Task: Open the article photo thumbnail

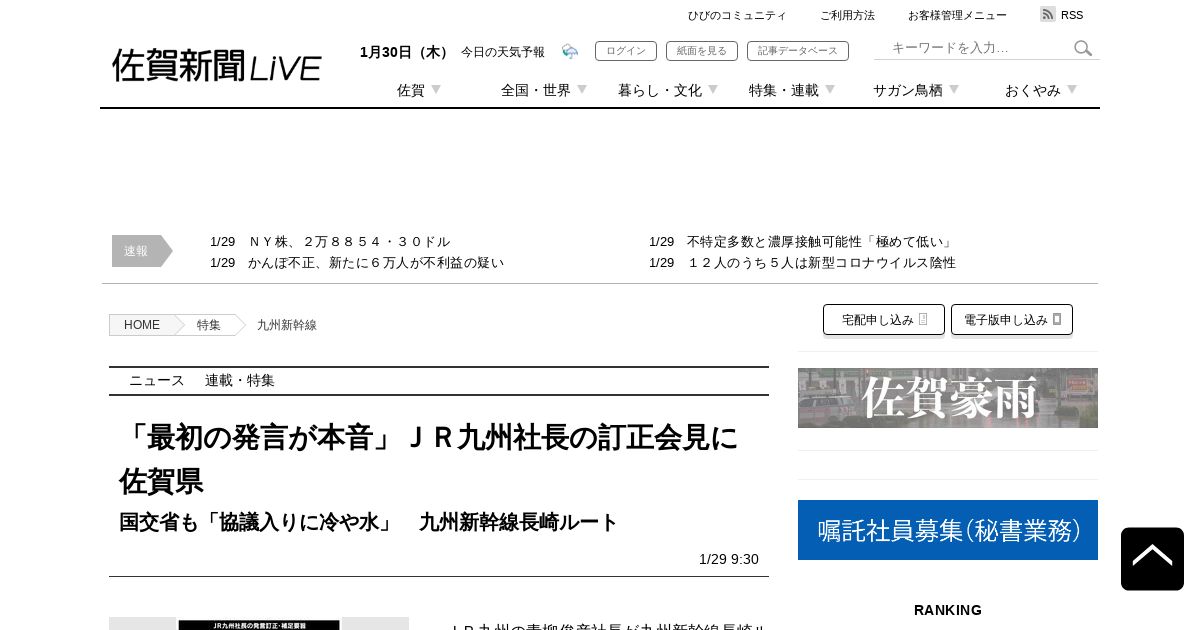Action: 259,623
